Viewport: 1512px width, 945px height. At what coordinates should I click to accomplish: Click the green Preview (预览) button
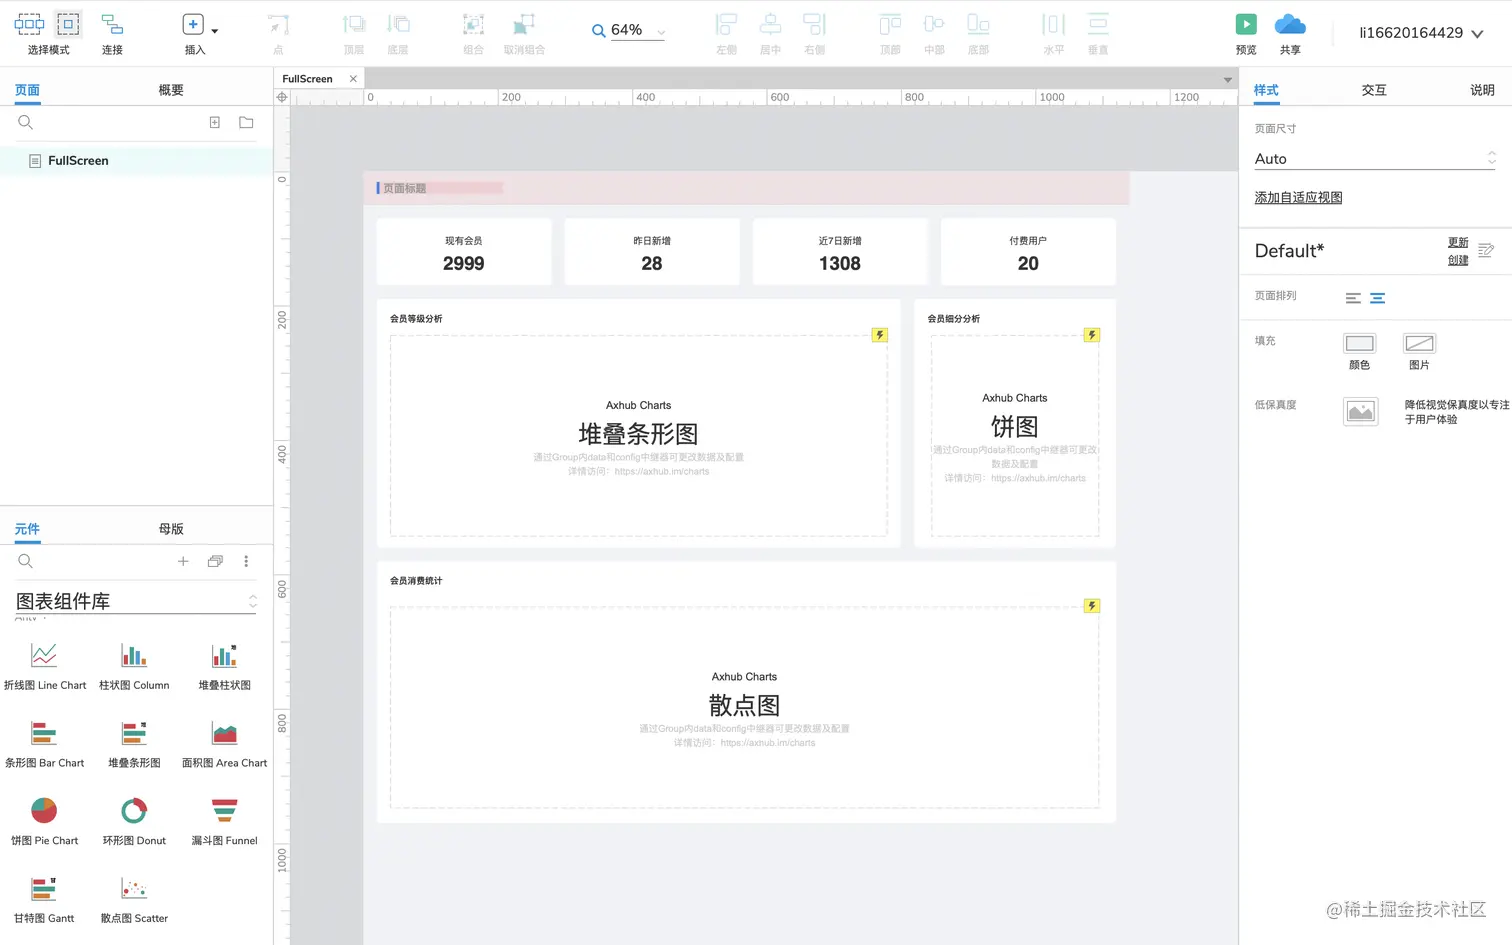1246,24
